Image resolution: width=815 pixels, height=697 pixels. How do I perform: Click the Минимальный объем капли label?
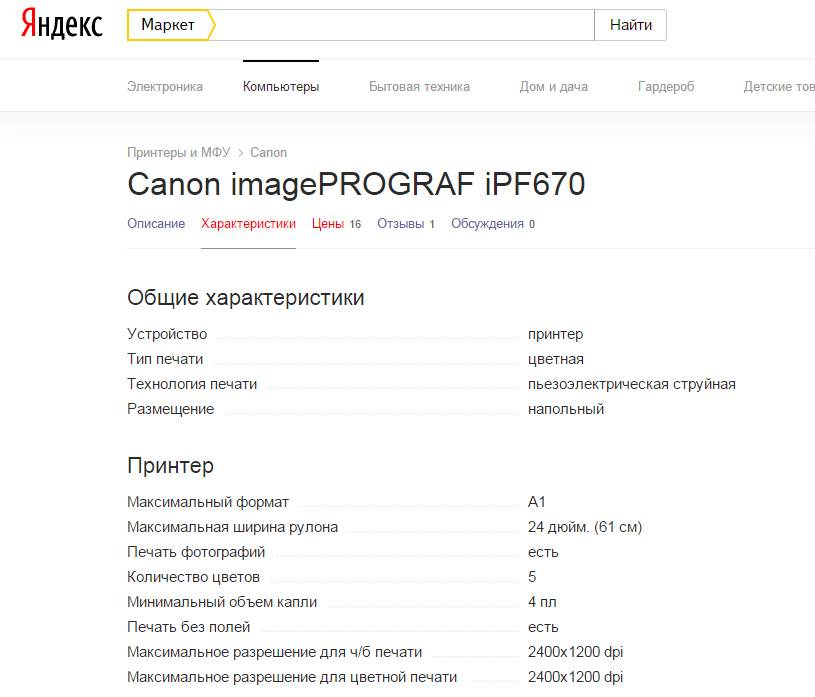(x=222, y=602)
